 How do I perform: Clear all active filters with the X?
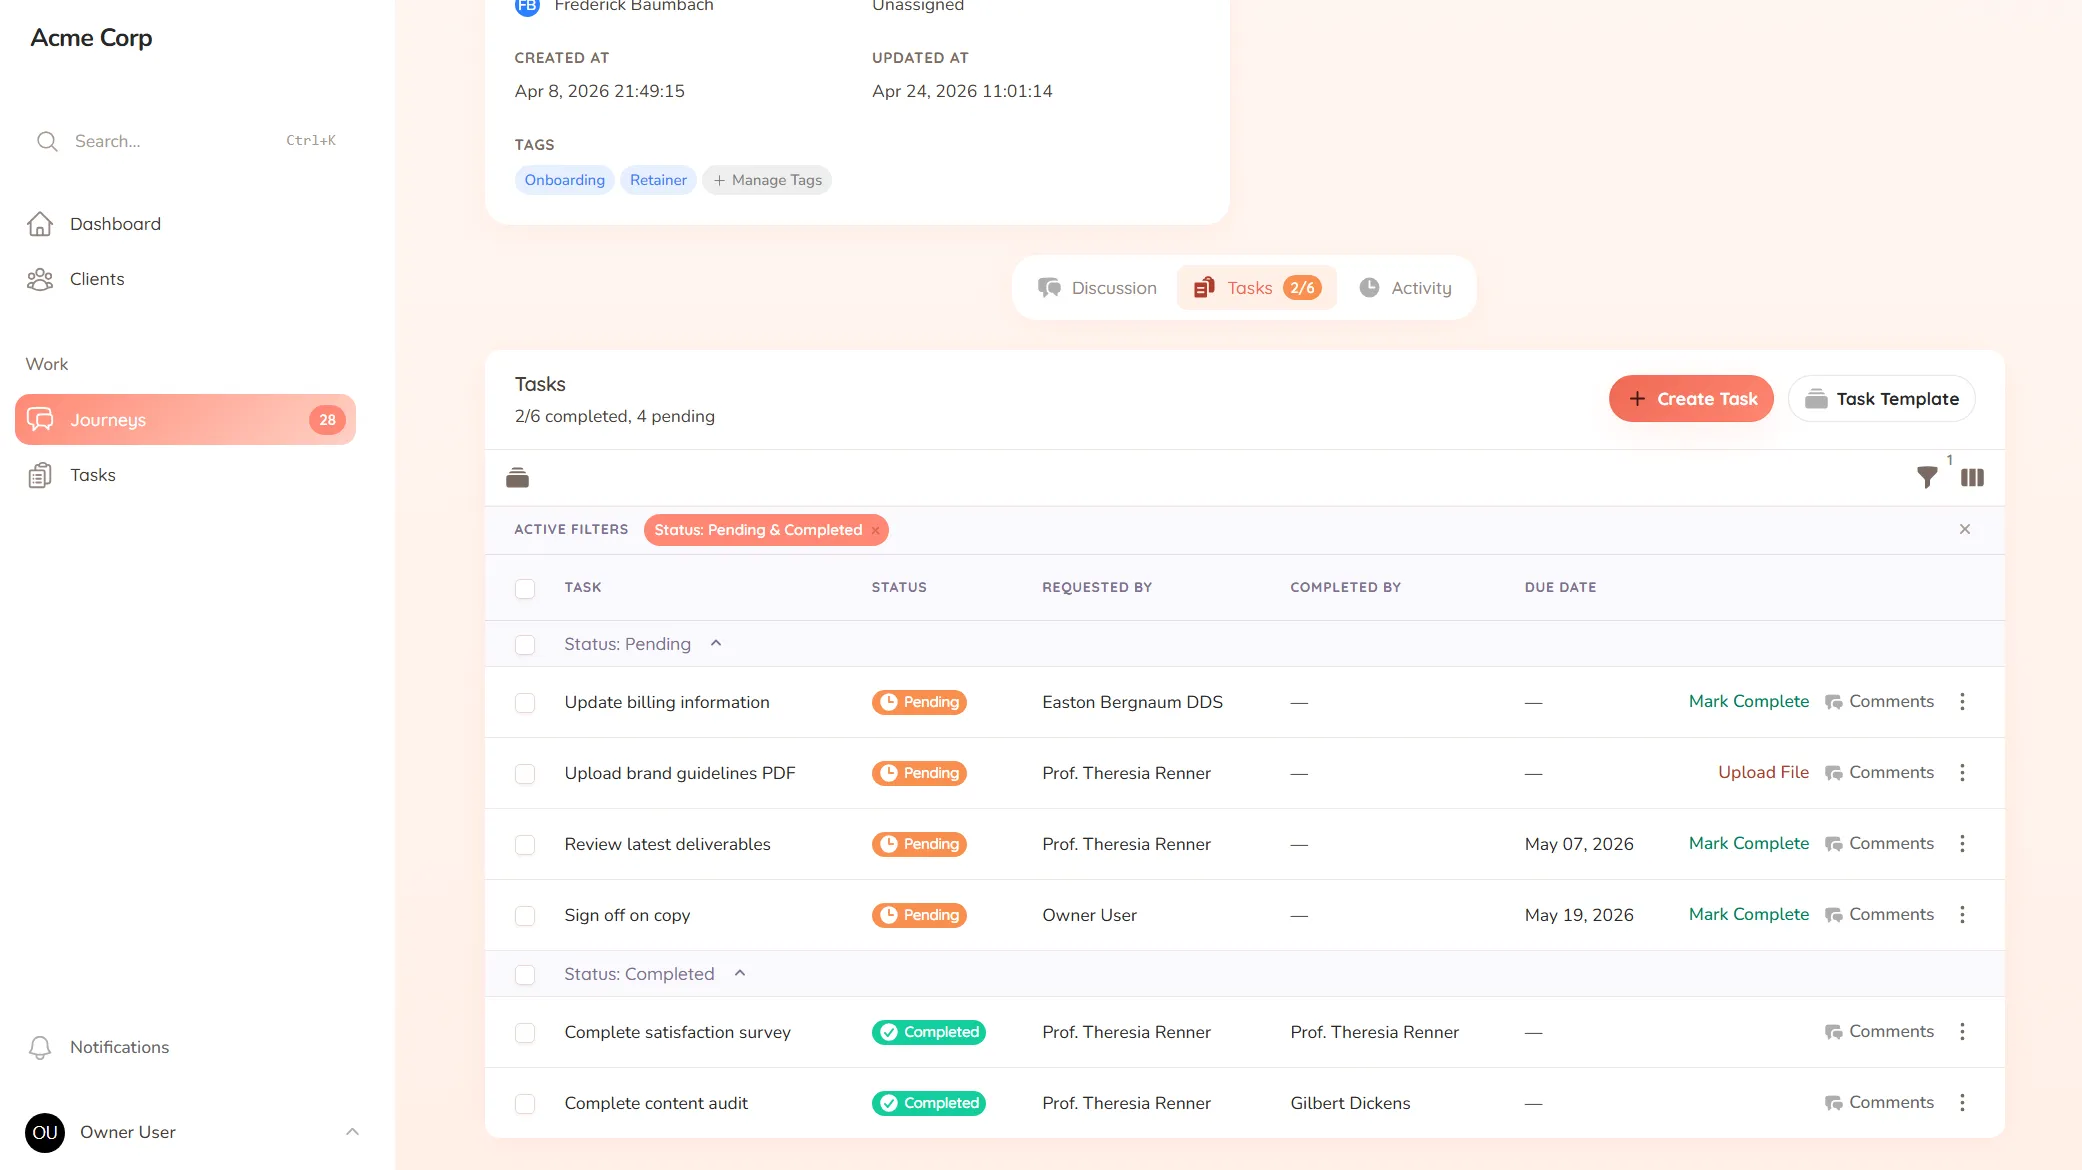1965,529
